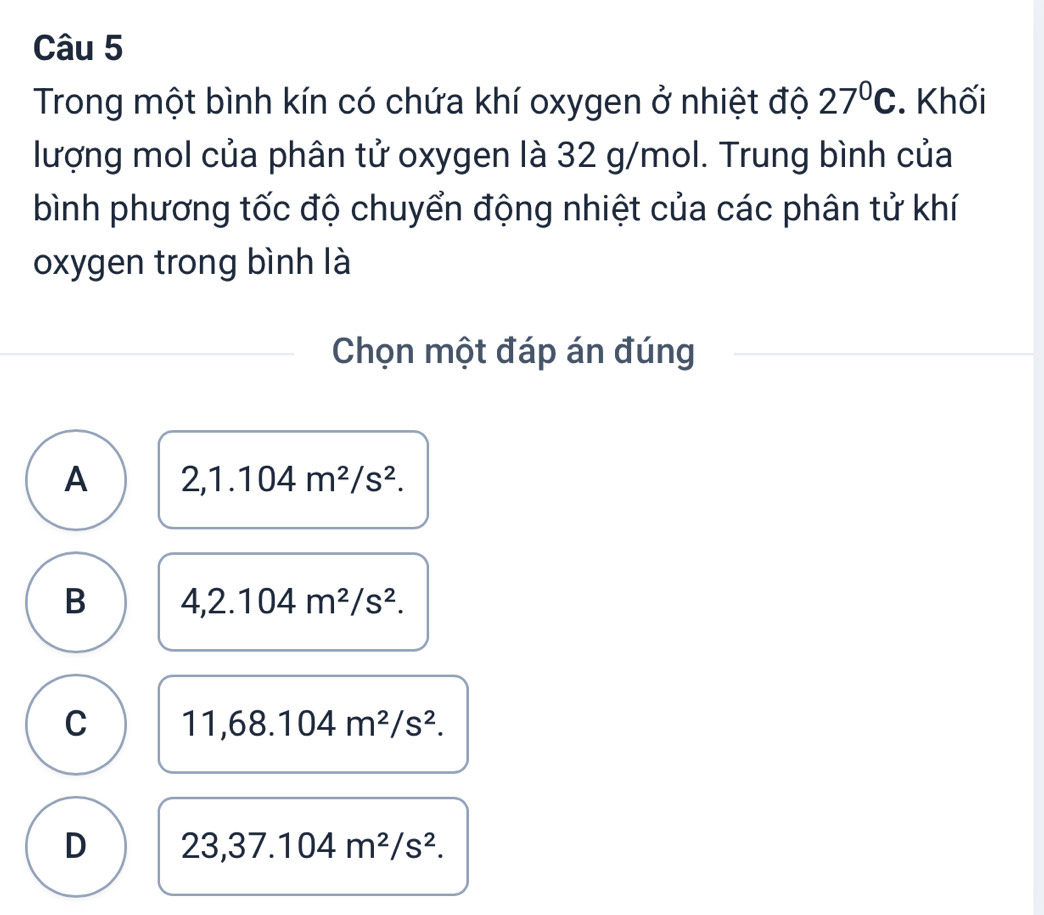Click the answer box "2,1.104 m²/s²"
The height and width of the screenshot is (915, 1044).
(293, 480)
